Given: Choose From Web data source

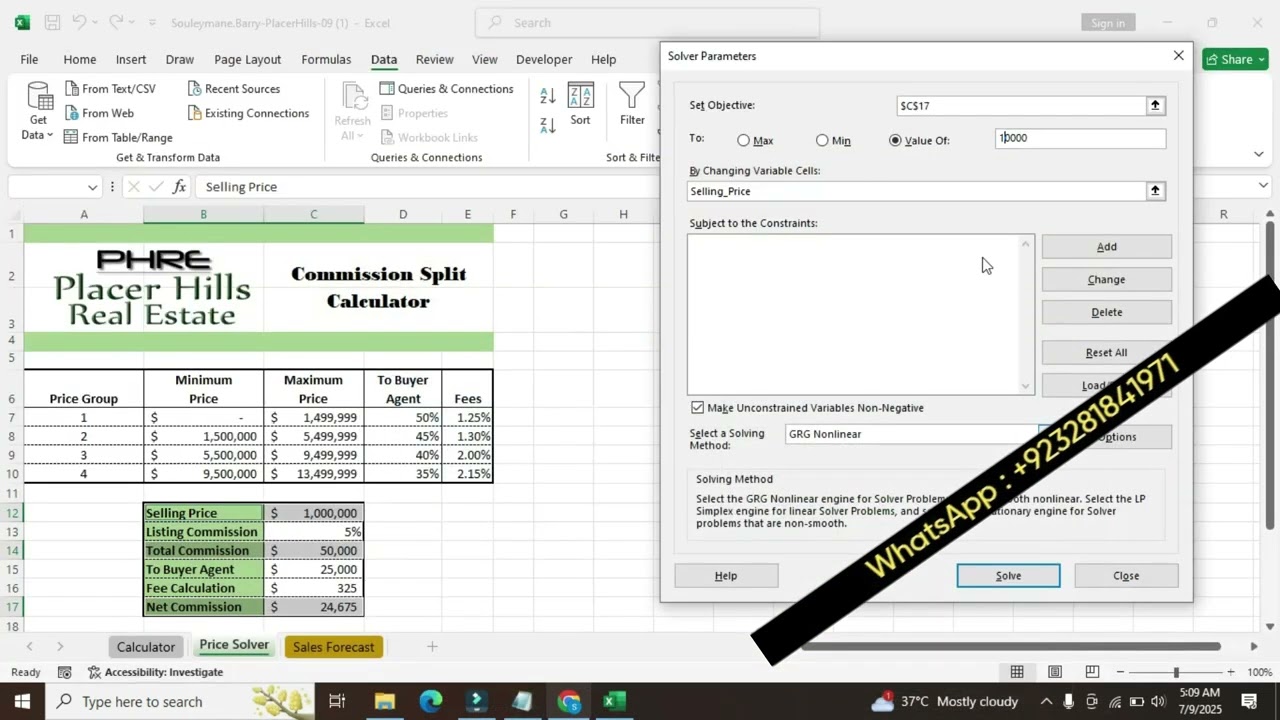Looking at the screenshot, I should [98, 113].
